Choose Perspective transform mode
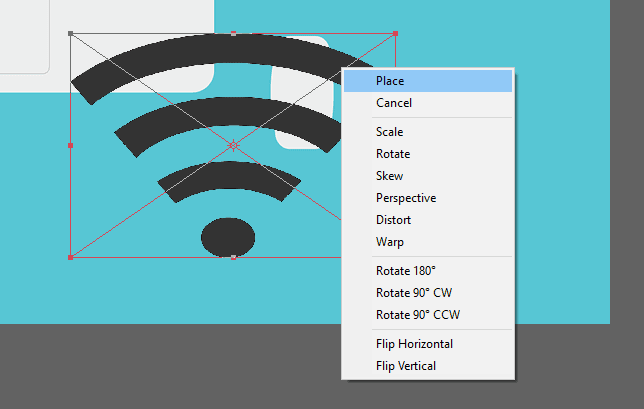Screen dimensions: 644x409 click(428, 198)
